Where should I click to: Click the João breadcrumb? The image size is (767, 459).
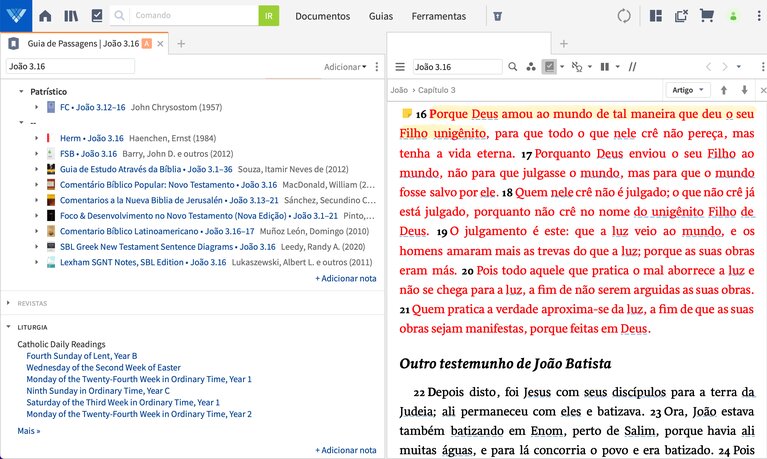coord(399,90)
